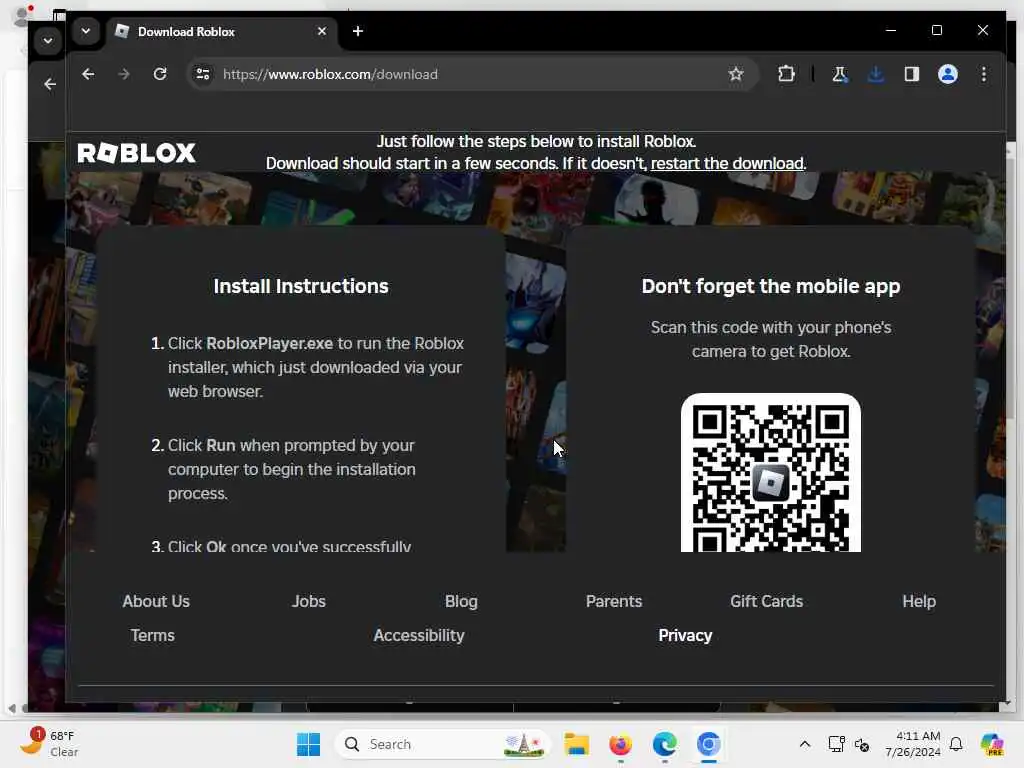
Task: Open the notifications bell icon
Action: pos(956,744)
